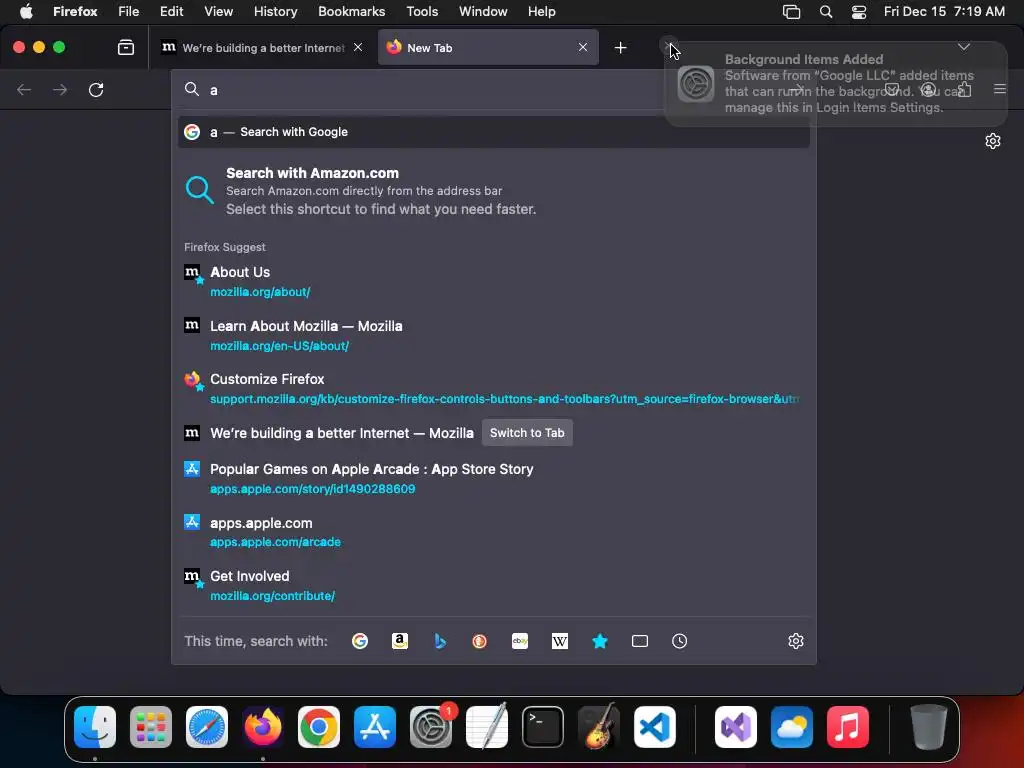Screen dimensions: 1024x768
Task: Go back one page
Action: click(x=24, y=89)
